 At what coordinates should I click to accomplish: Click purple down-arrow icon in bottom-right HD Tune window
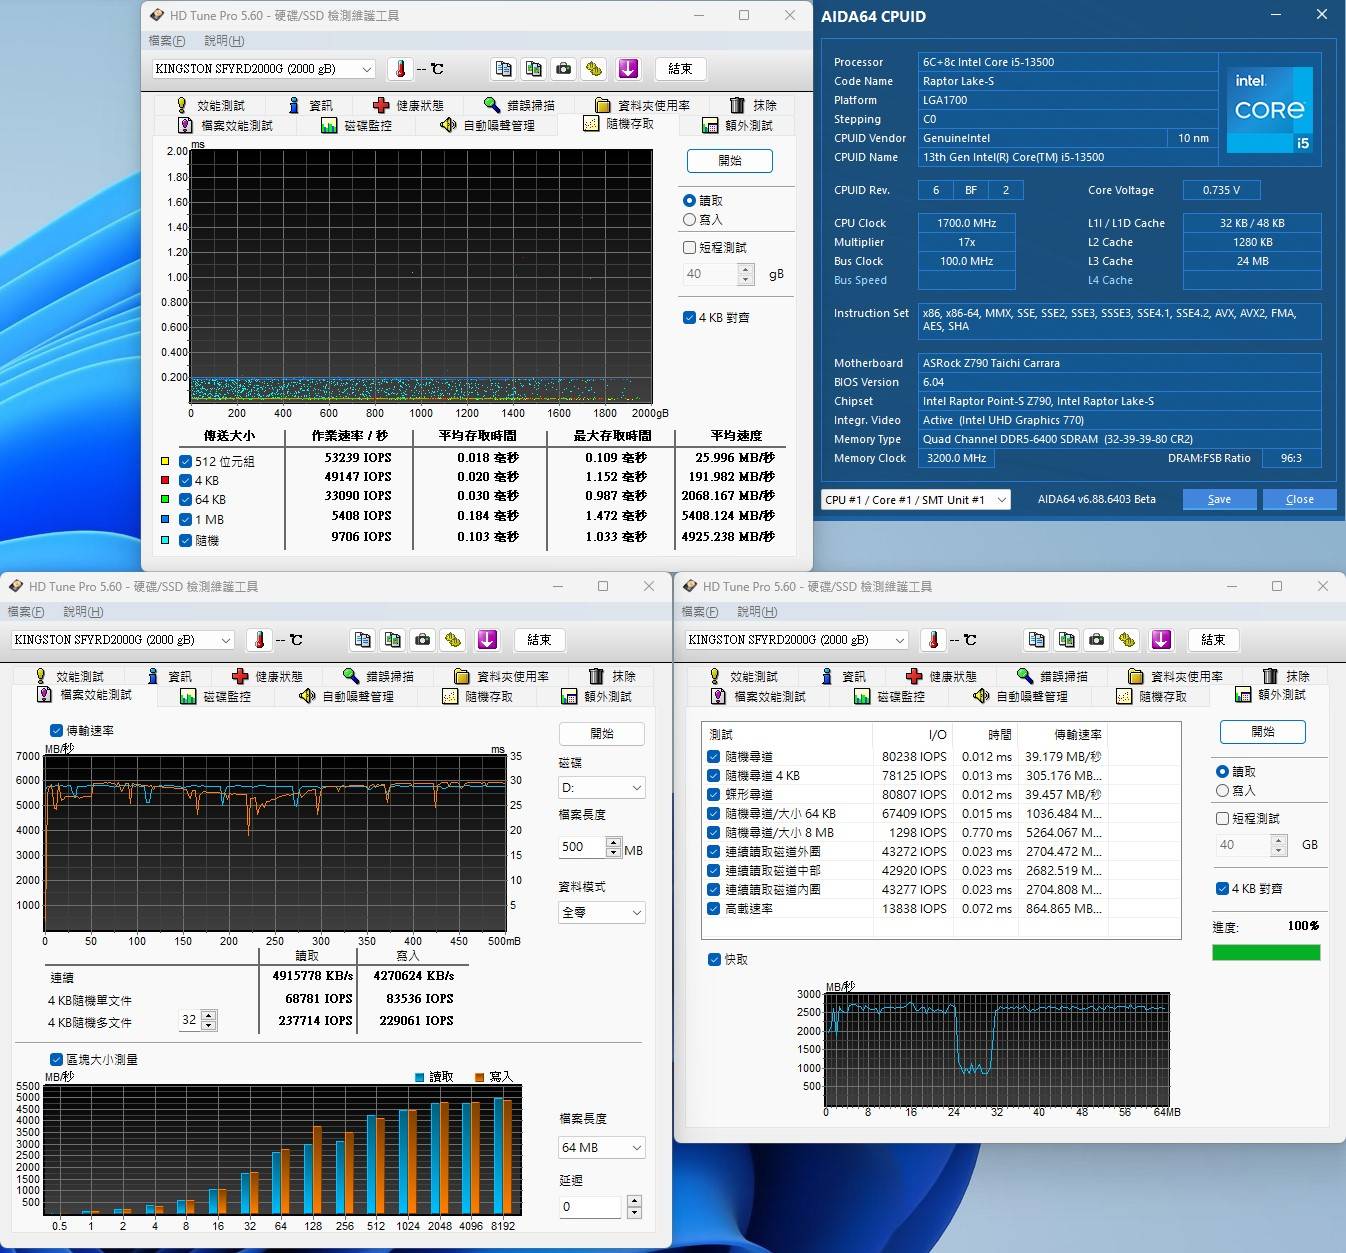pyautogui.click(x=1161, y=640)
